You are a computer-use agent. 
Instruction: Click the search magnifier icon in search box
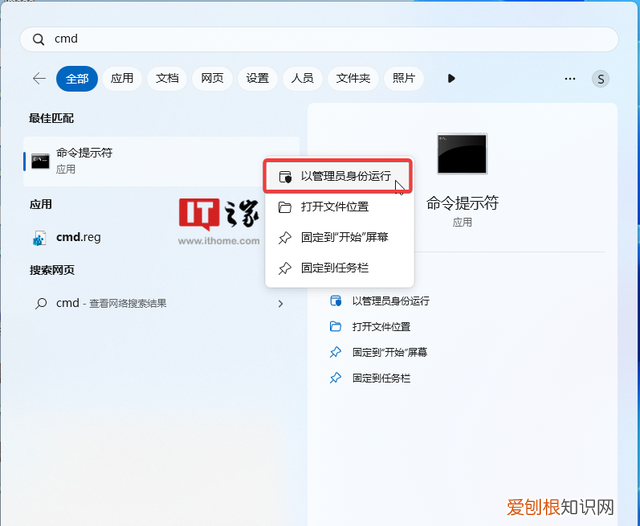[38, 40]
